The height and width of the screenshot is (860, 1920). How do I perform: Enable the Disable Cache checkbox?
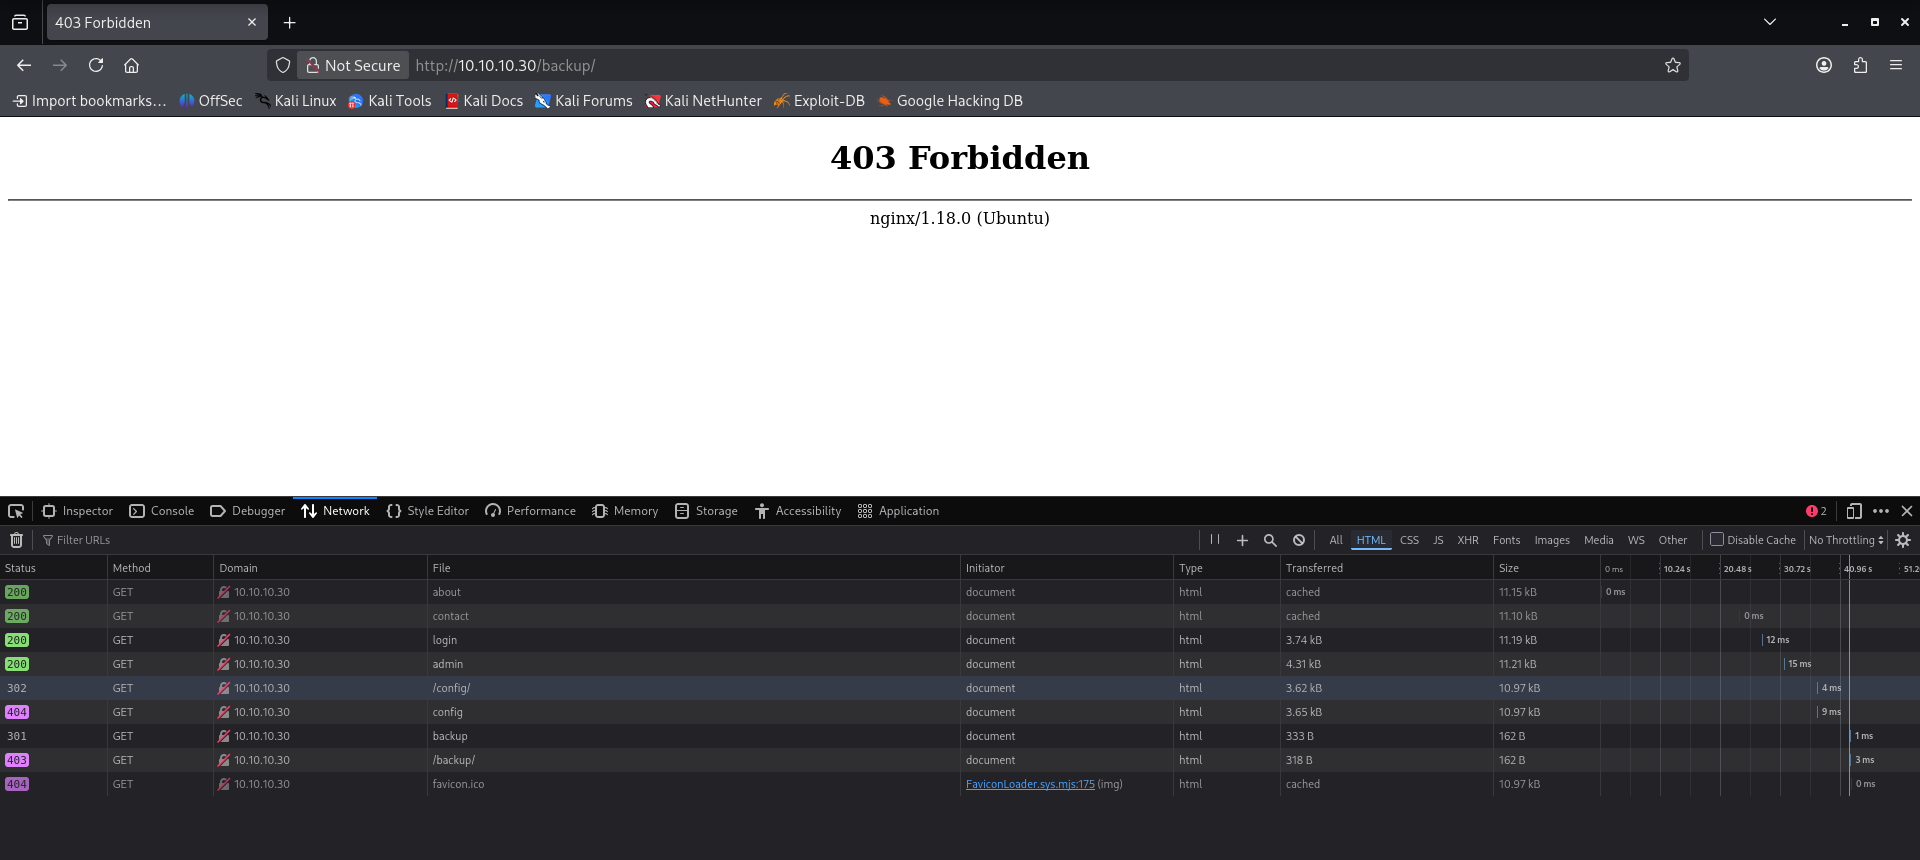(x=1717, y=539)
